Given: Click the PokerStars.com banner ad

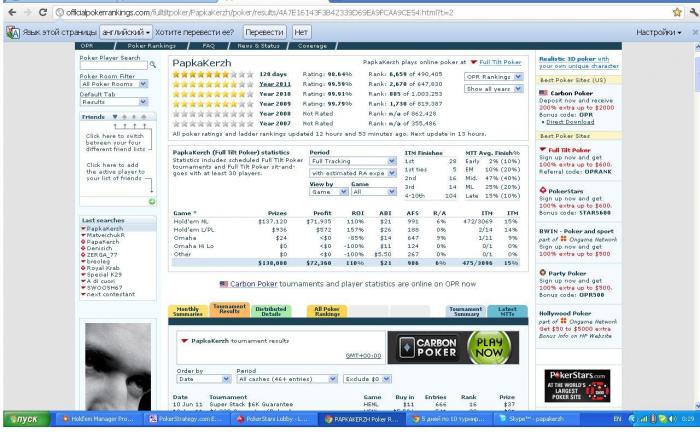Looking at the screenshot, I should (577, 386).
